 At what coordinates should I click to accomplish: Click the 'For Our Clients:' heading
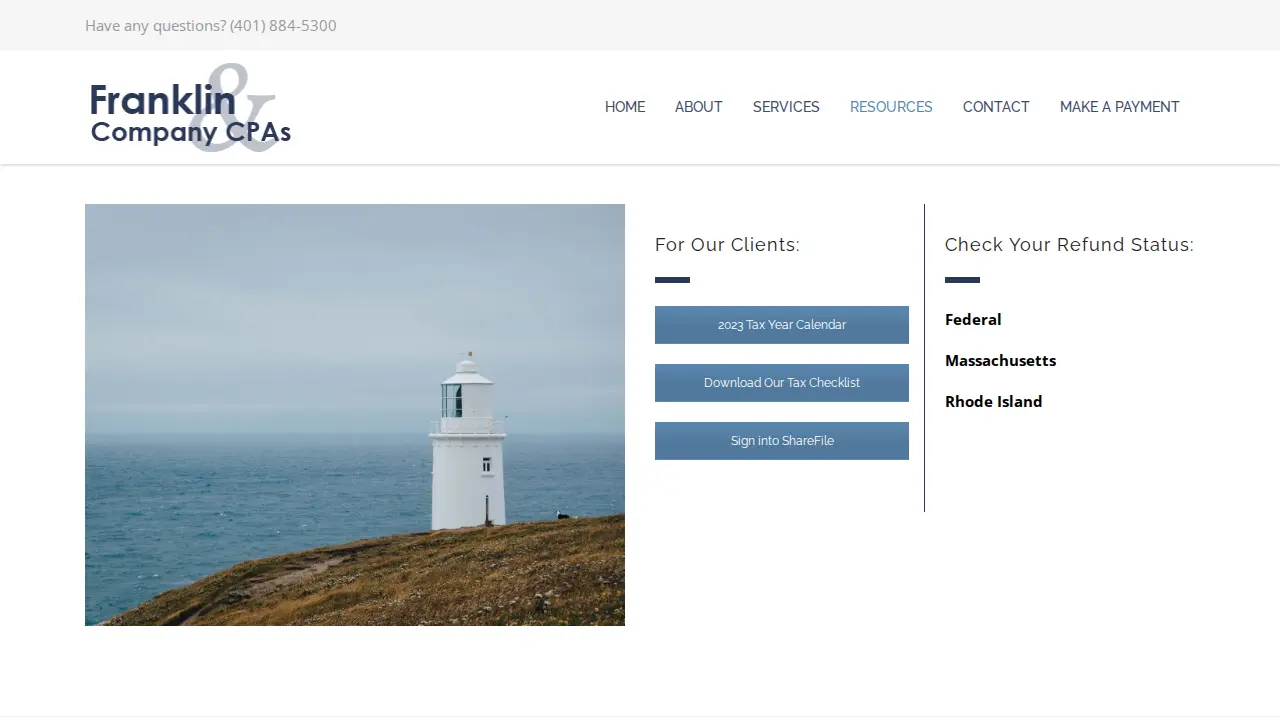(727, 245)
